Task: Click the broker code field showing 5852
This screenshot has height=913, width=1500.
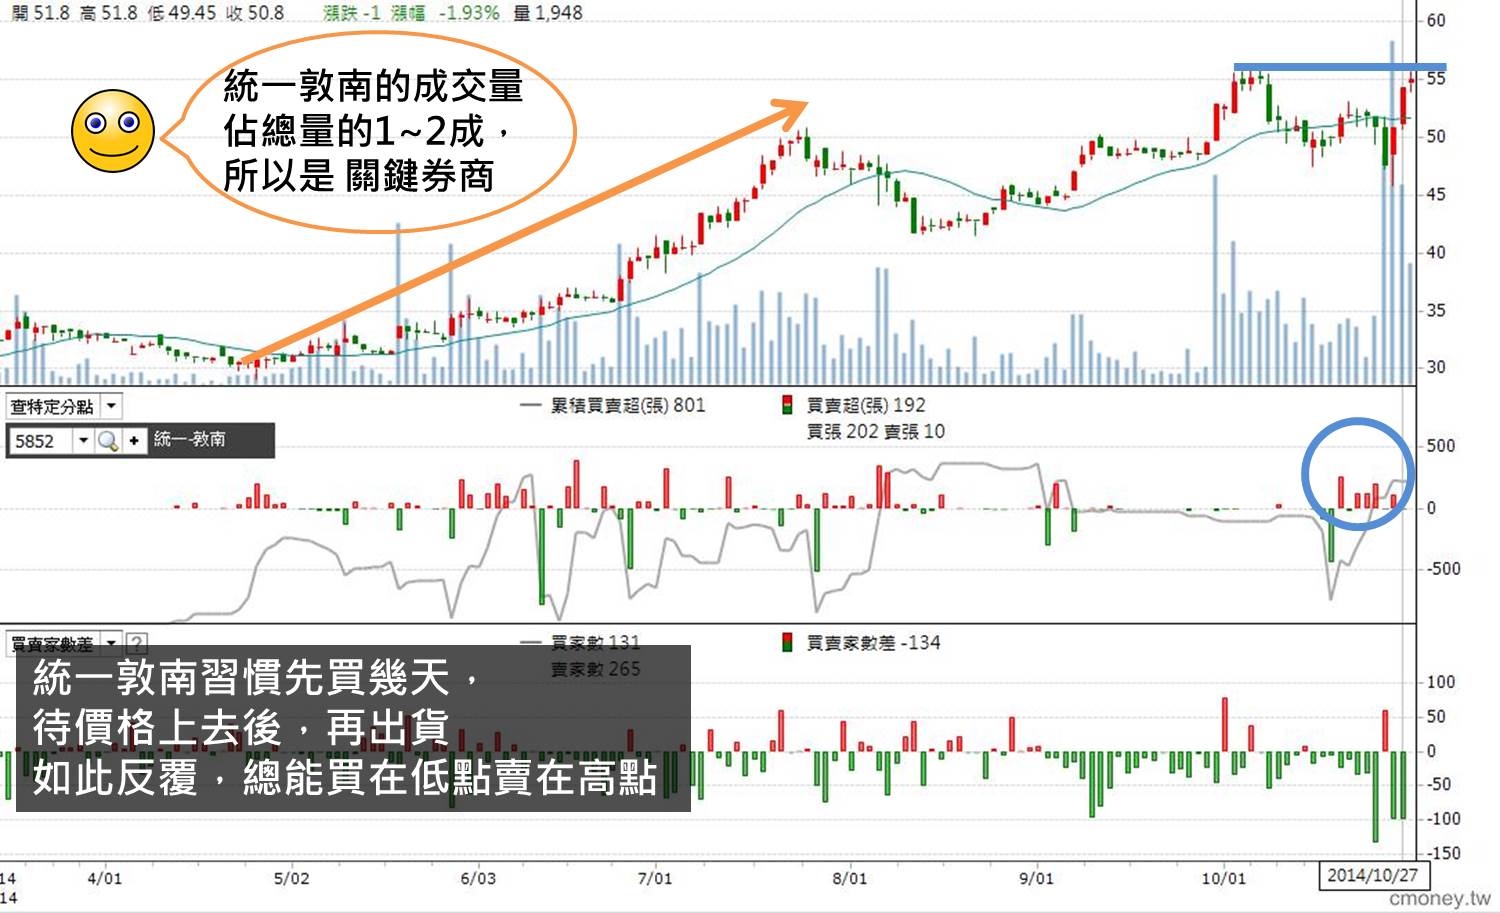Action: 41,441
